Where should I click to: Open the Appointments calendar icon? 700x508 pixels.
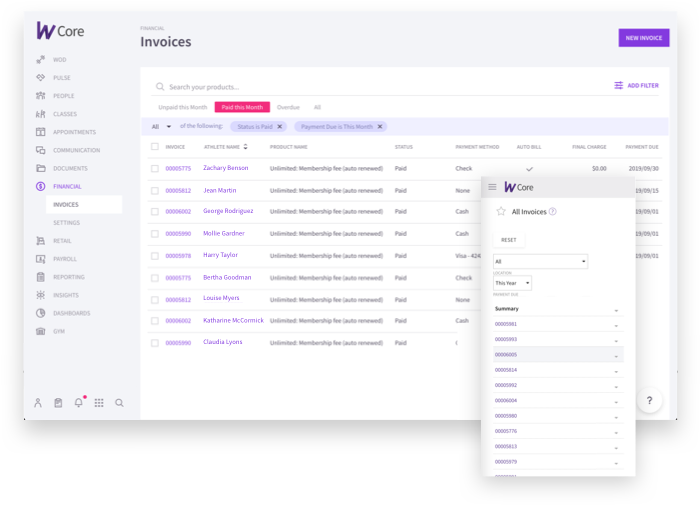[41, 132]
